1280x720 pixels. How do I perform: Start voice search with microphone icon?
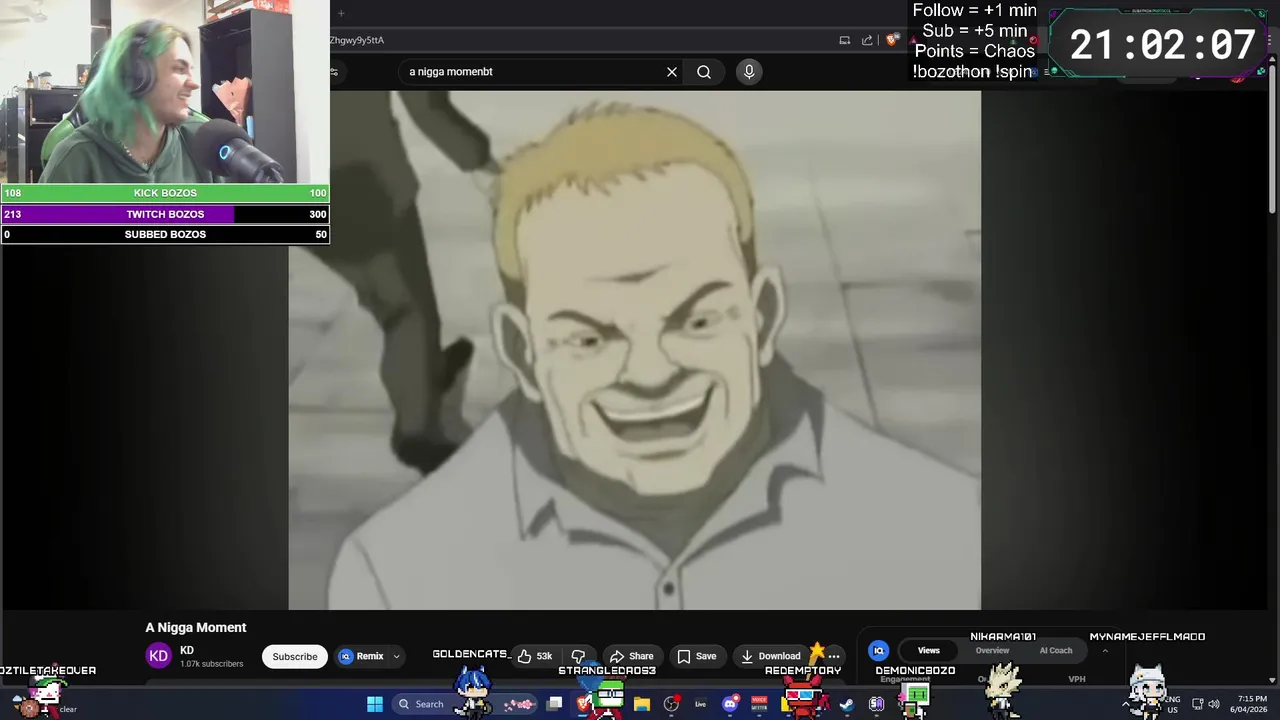click(749, 72)
